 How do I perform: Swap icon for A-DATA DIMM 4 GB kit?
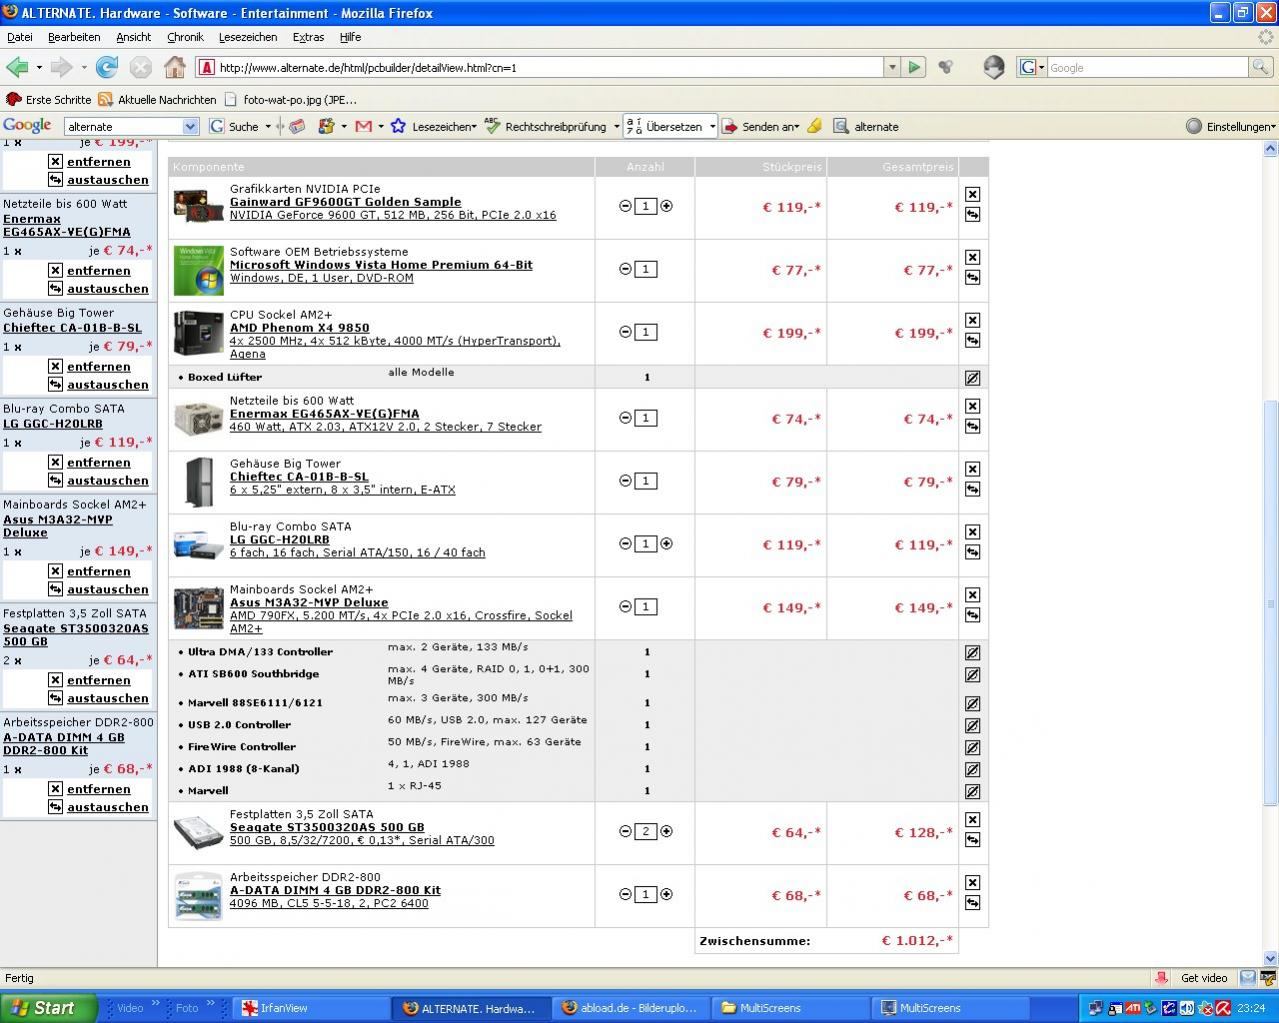[x=972, y=903]
